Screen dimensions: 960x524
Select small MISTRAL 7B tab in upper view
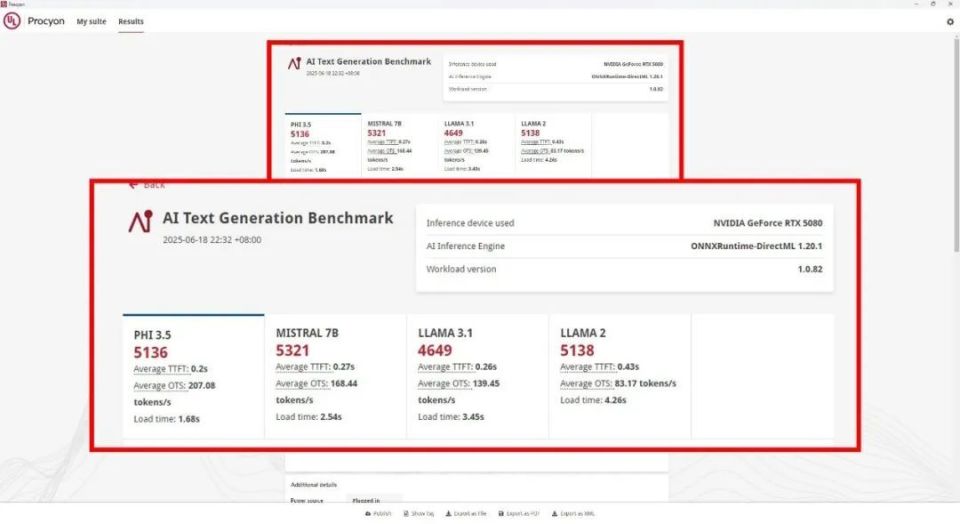click(x=400, y=146)
